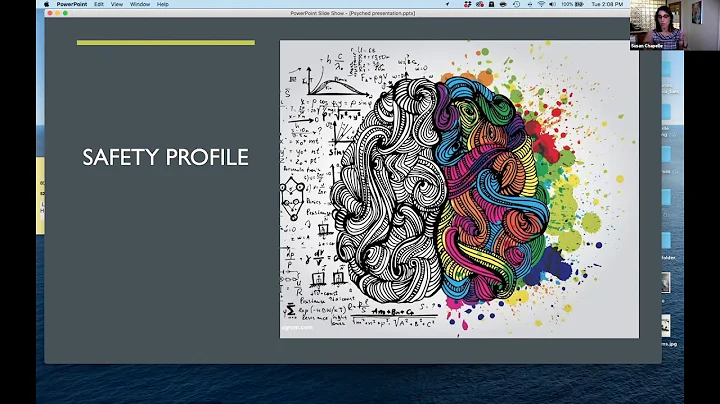Open the Help menu

click(163, 4)
